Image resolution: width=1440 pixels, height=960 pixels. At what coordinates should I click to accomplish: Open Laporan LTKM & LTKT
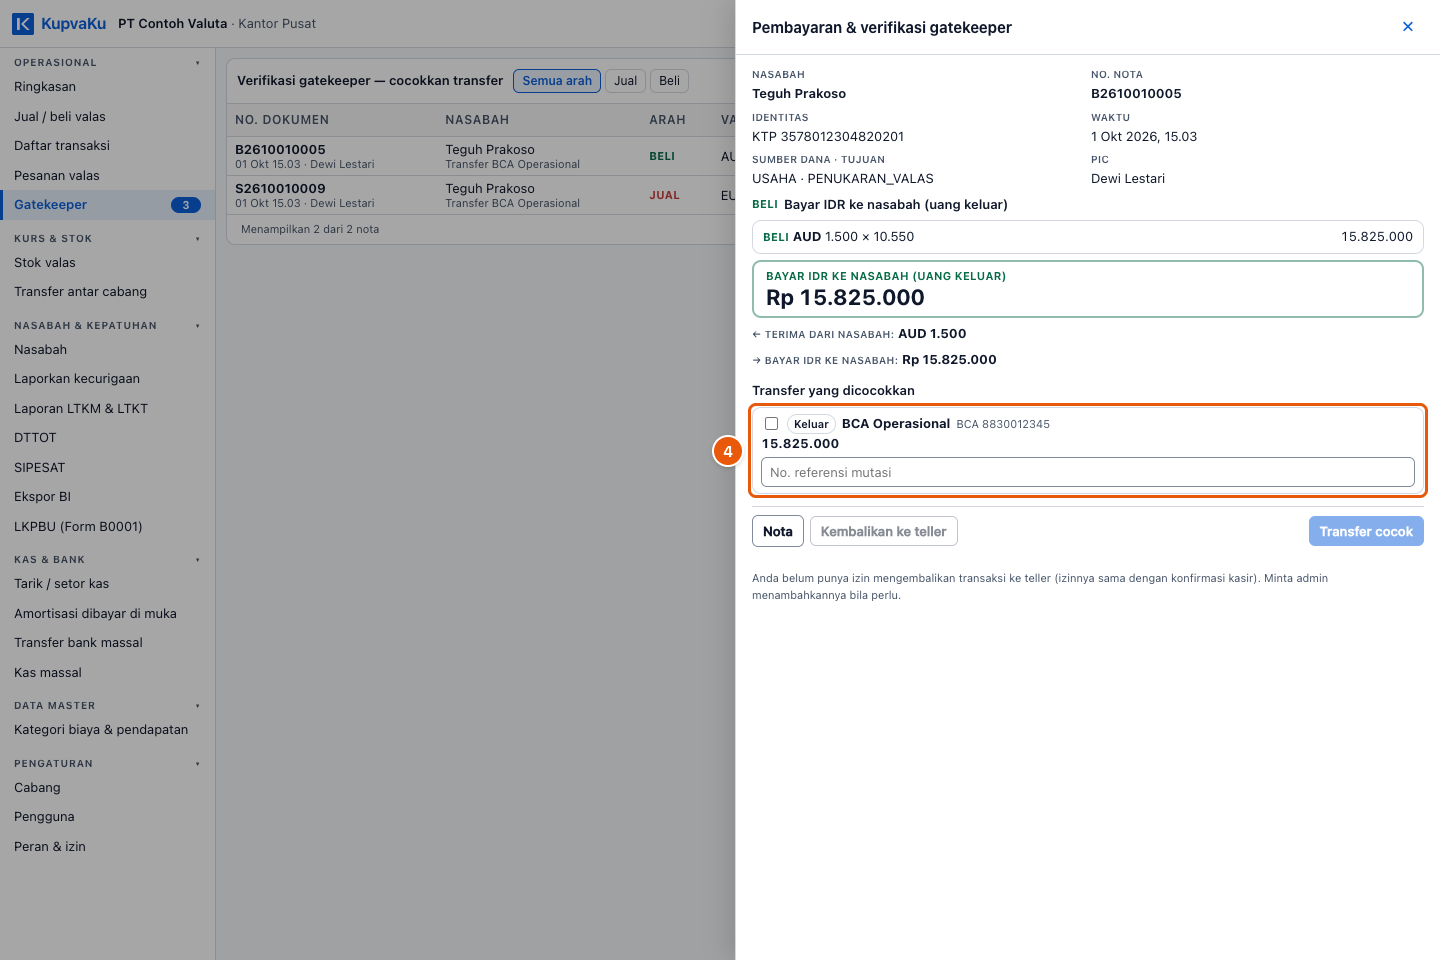(107, 409)
